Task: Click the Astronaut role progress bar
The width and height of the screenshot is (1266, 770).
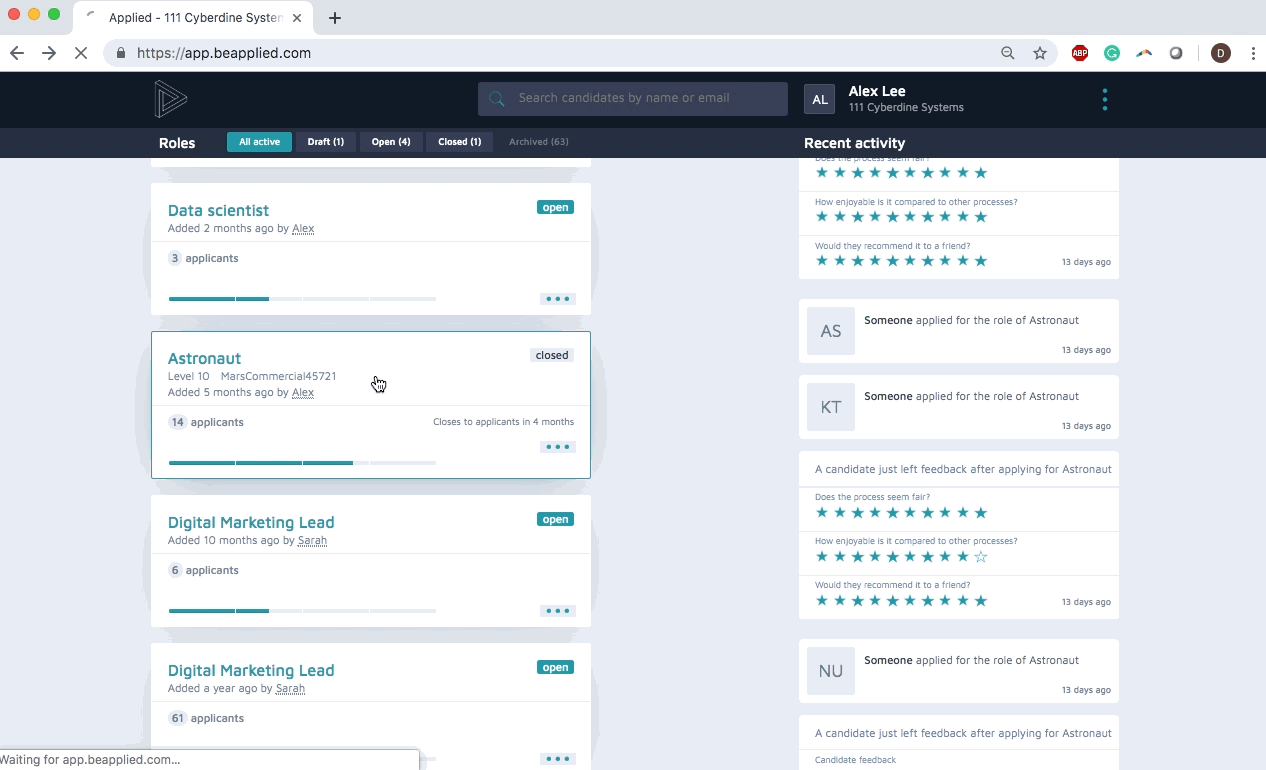Action: (x=302, y=463)
